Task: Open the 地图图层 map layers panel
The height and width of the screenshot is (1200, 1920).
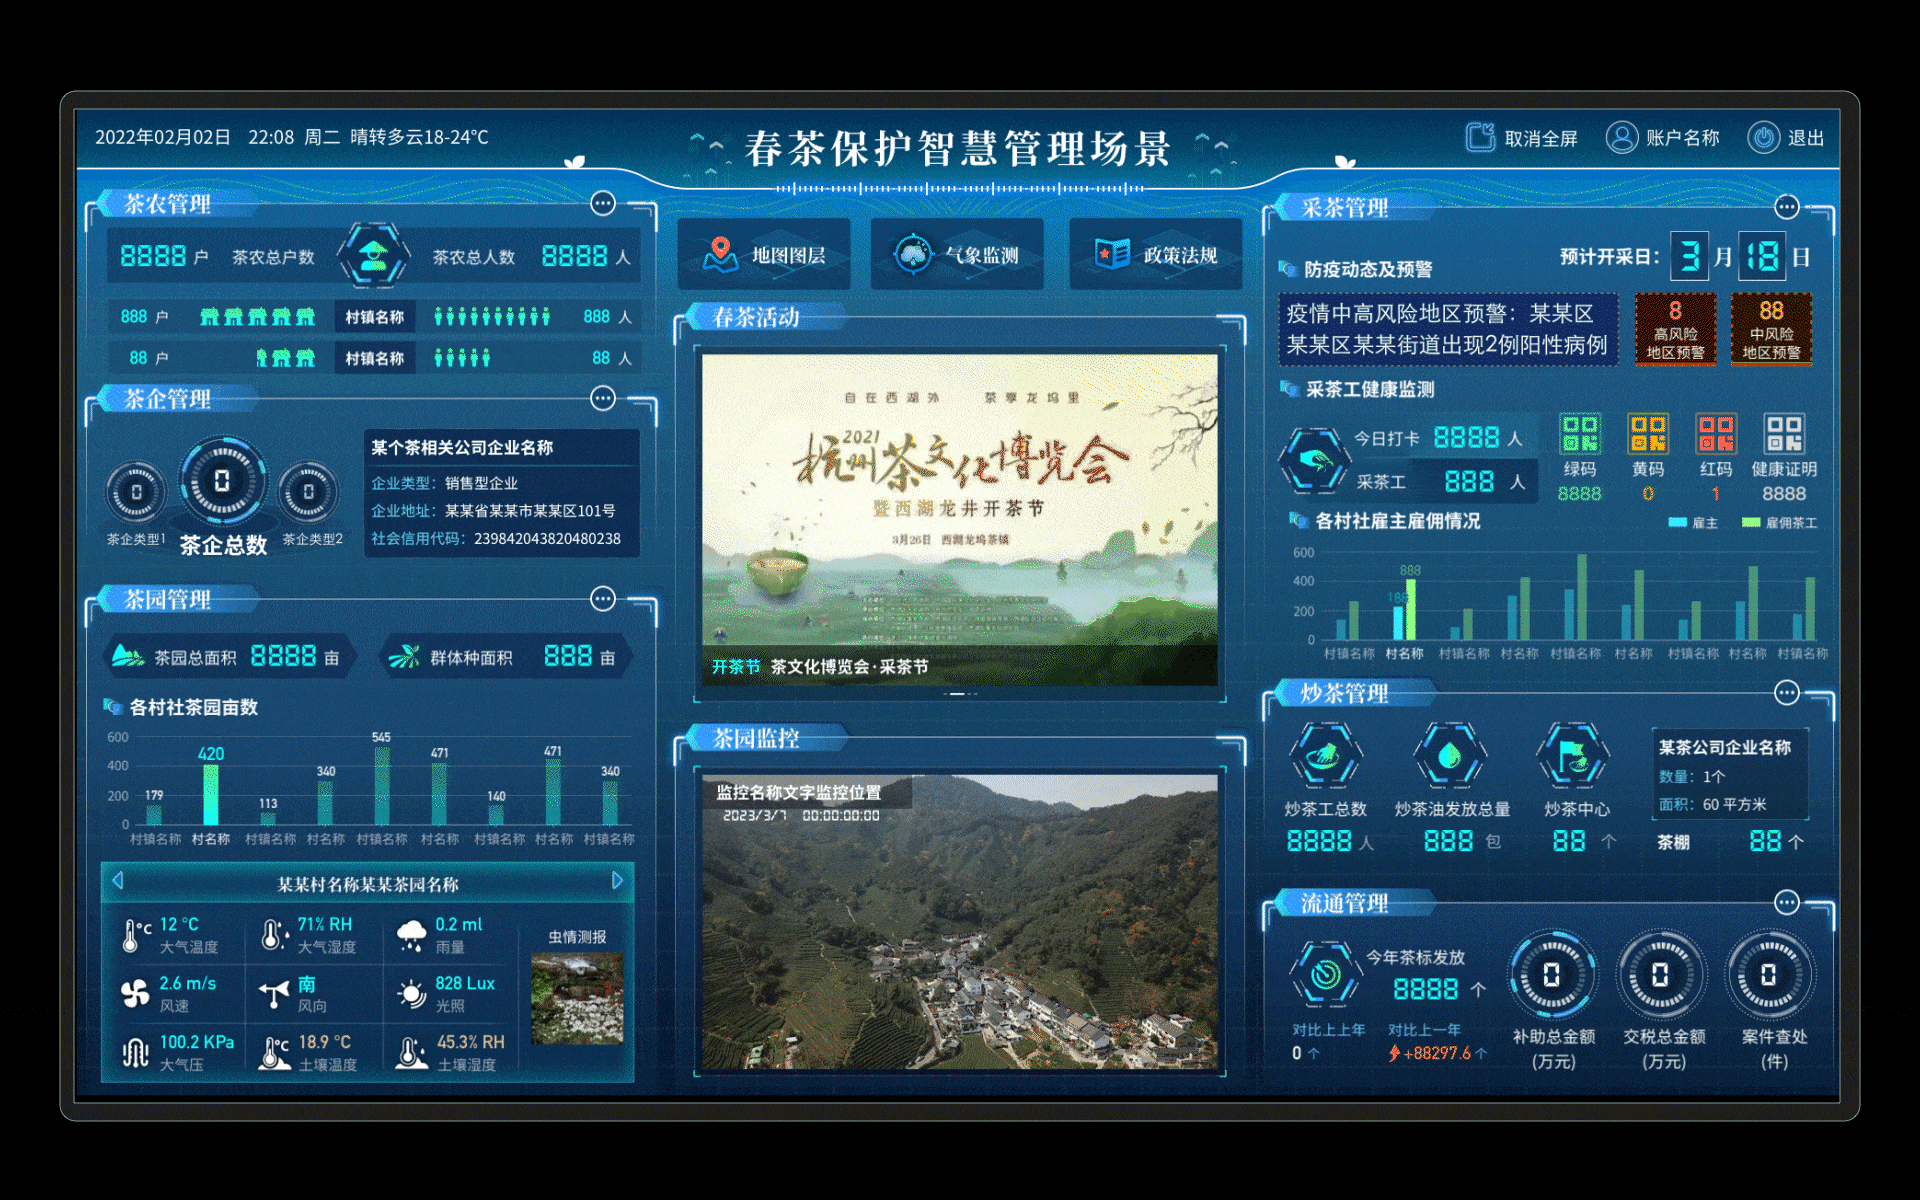Action: [764, 254]
